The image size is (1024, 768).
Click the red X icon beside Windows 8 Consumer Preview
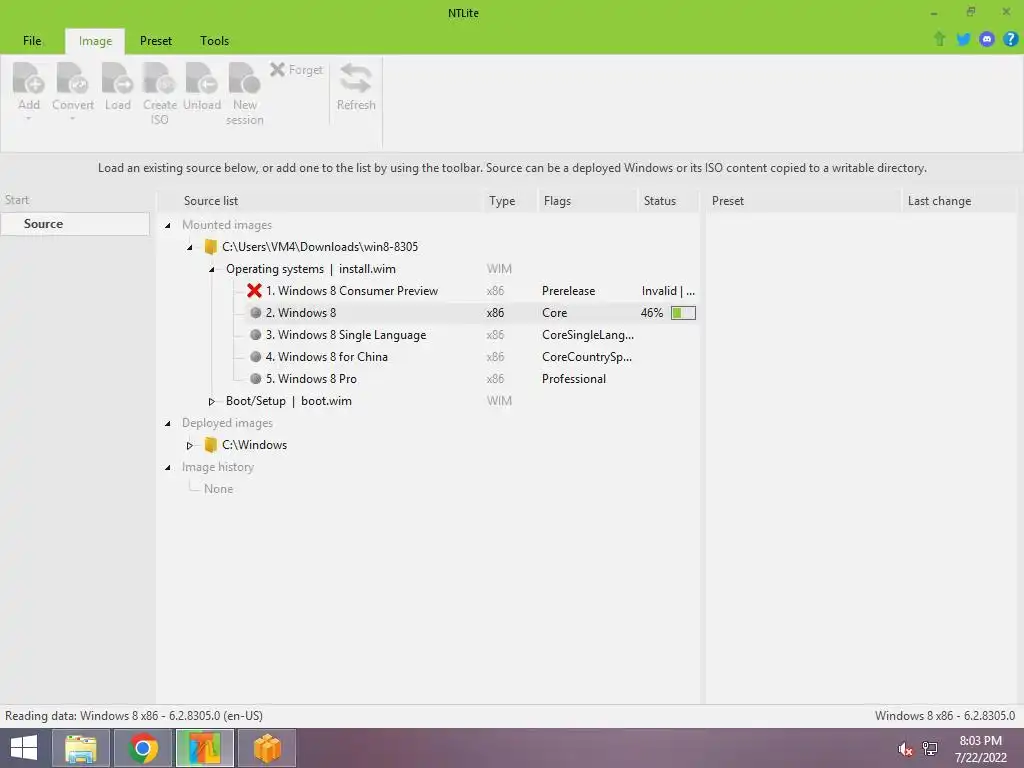click(x=254, y=291)
